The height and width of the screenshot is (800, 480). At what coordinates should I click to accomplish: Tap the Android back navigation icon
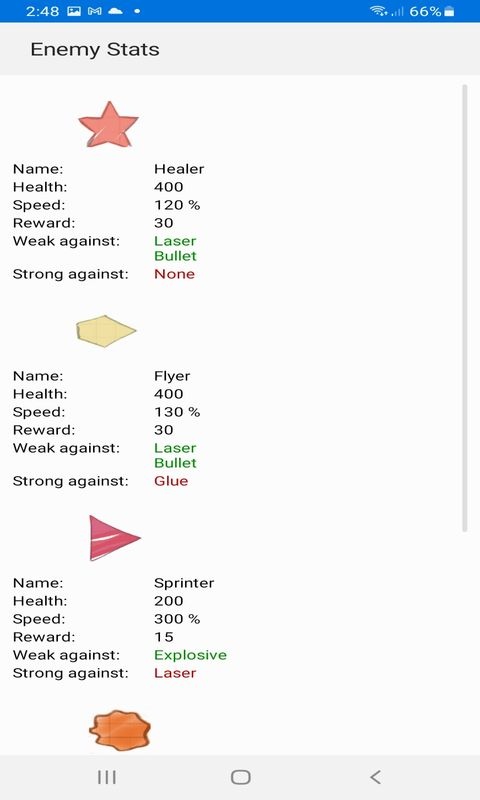click(375, 777)
